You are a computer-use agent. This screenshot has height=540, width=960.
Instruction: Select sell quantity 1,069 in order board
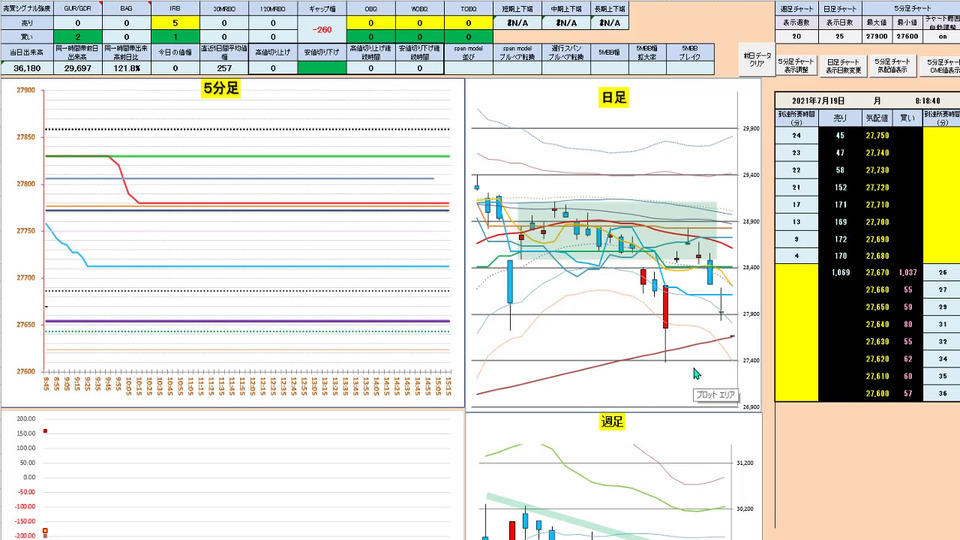coord(841,272)
